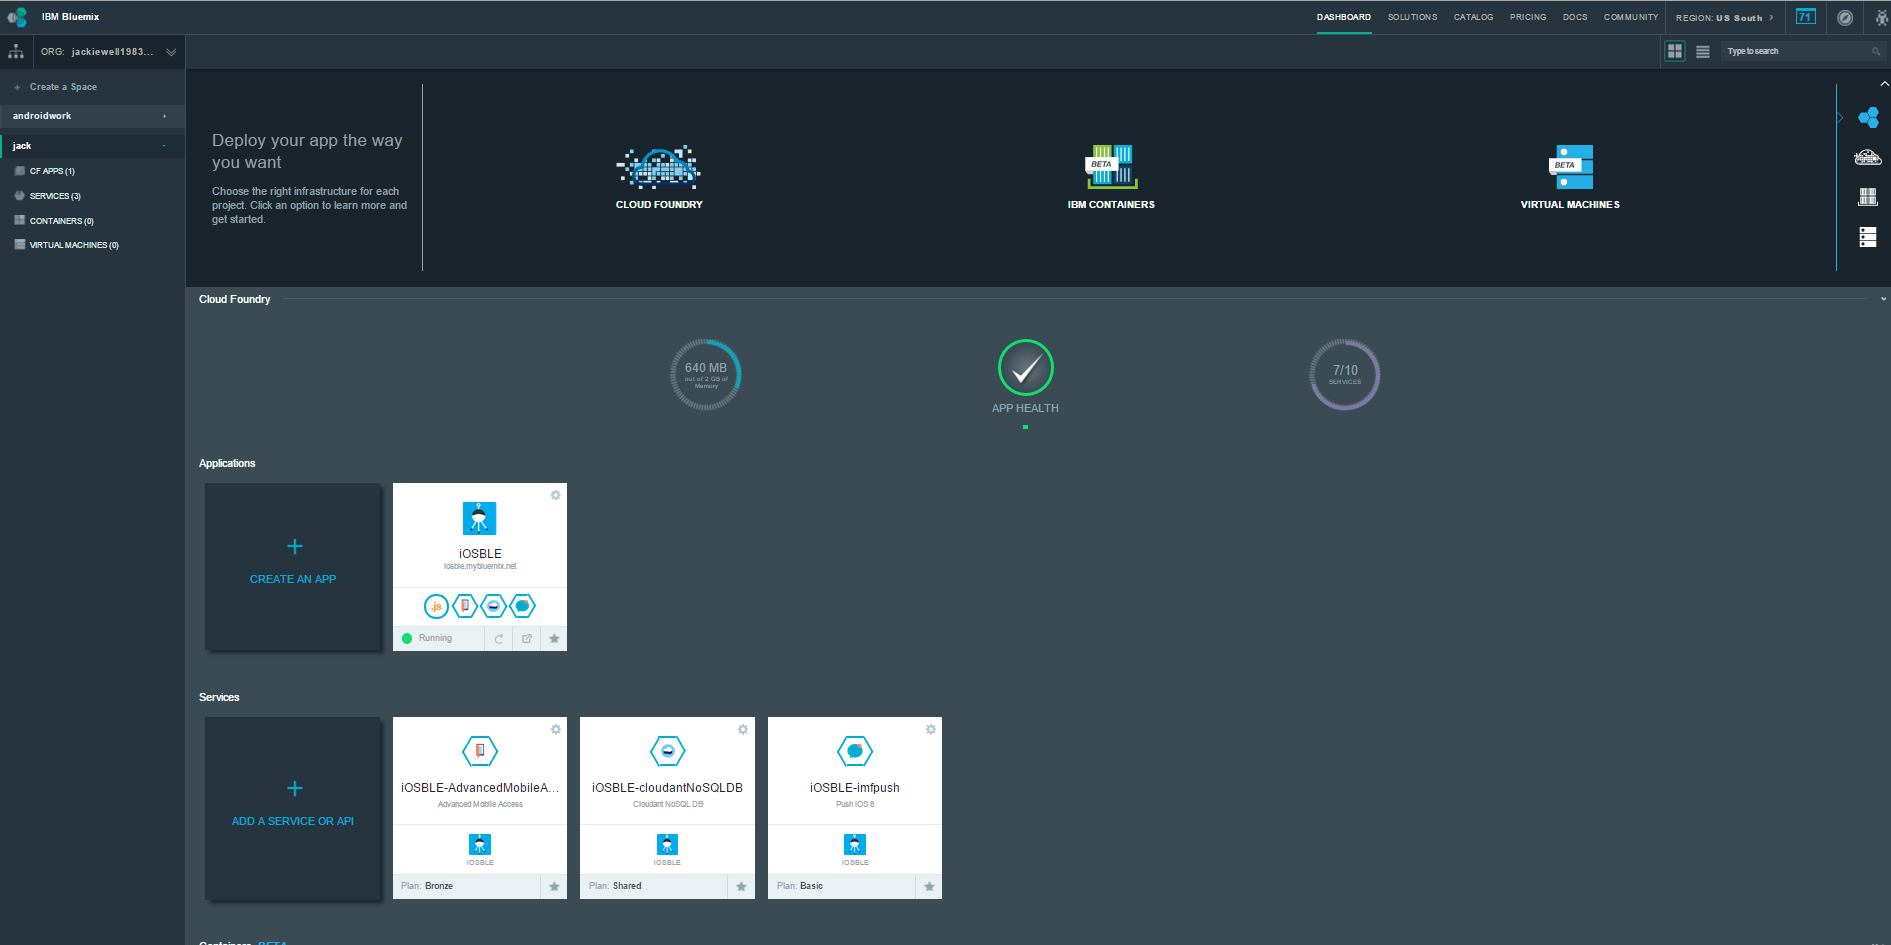Click the Cloudant hexagon on iOSBLE app tile
The image size is (1891, 945).
click(x=494, y=606)
